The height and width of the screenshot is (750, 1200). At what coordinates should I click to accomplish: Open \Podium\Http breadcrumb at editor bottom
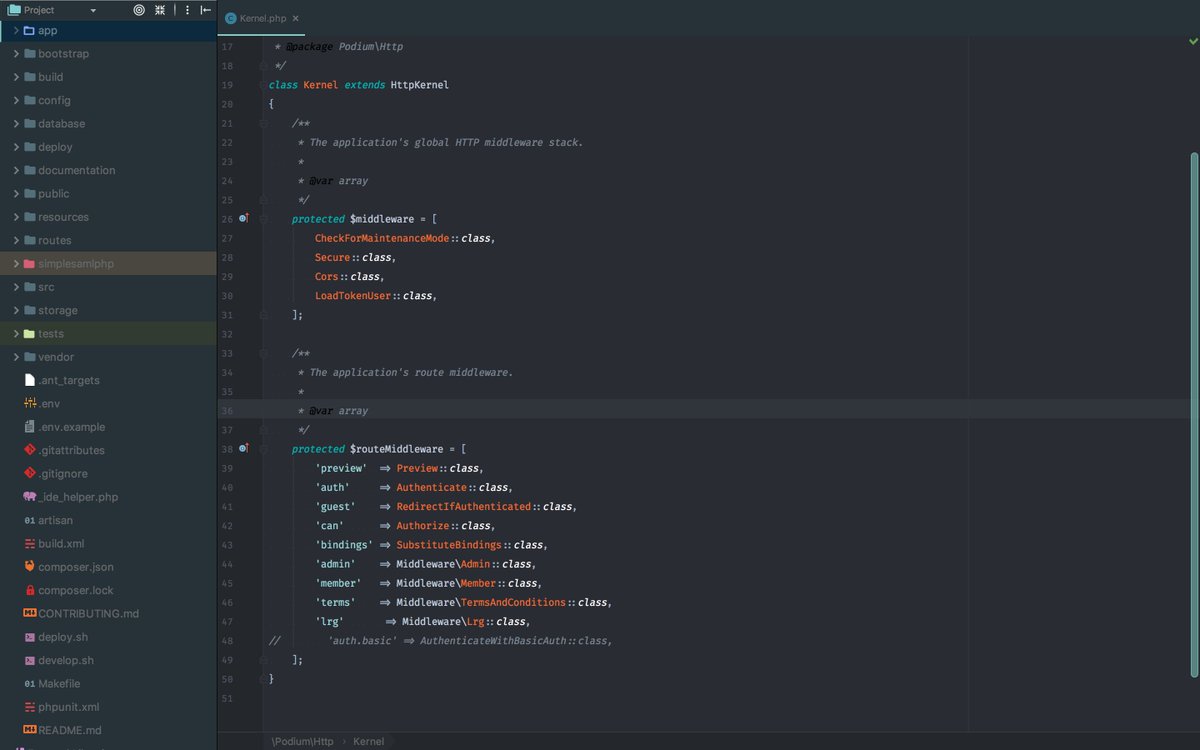(303, 741)
